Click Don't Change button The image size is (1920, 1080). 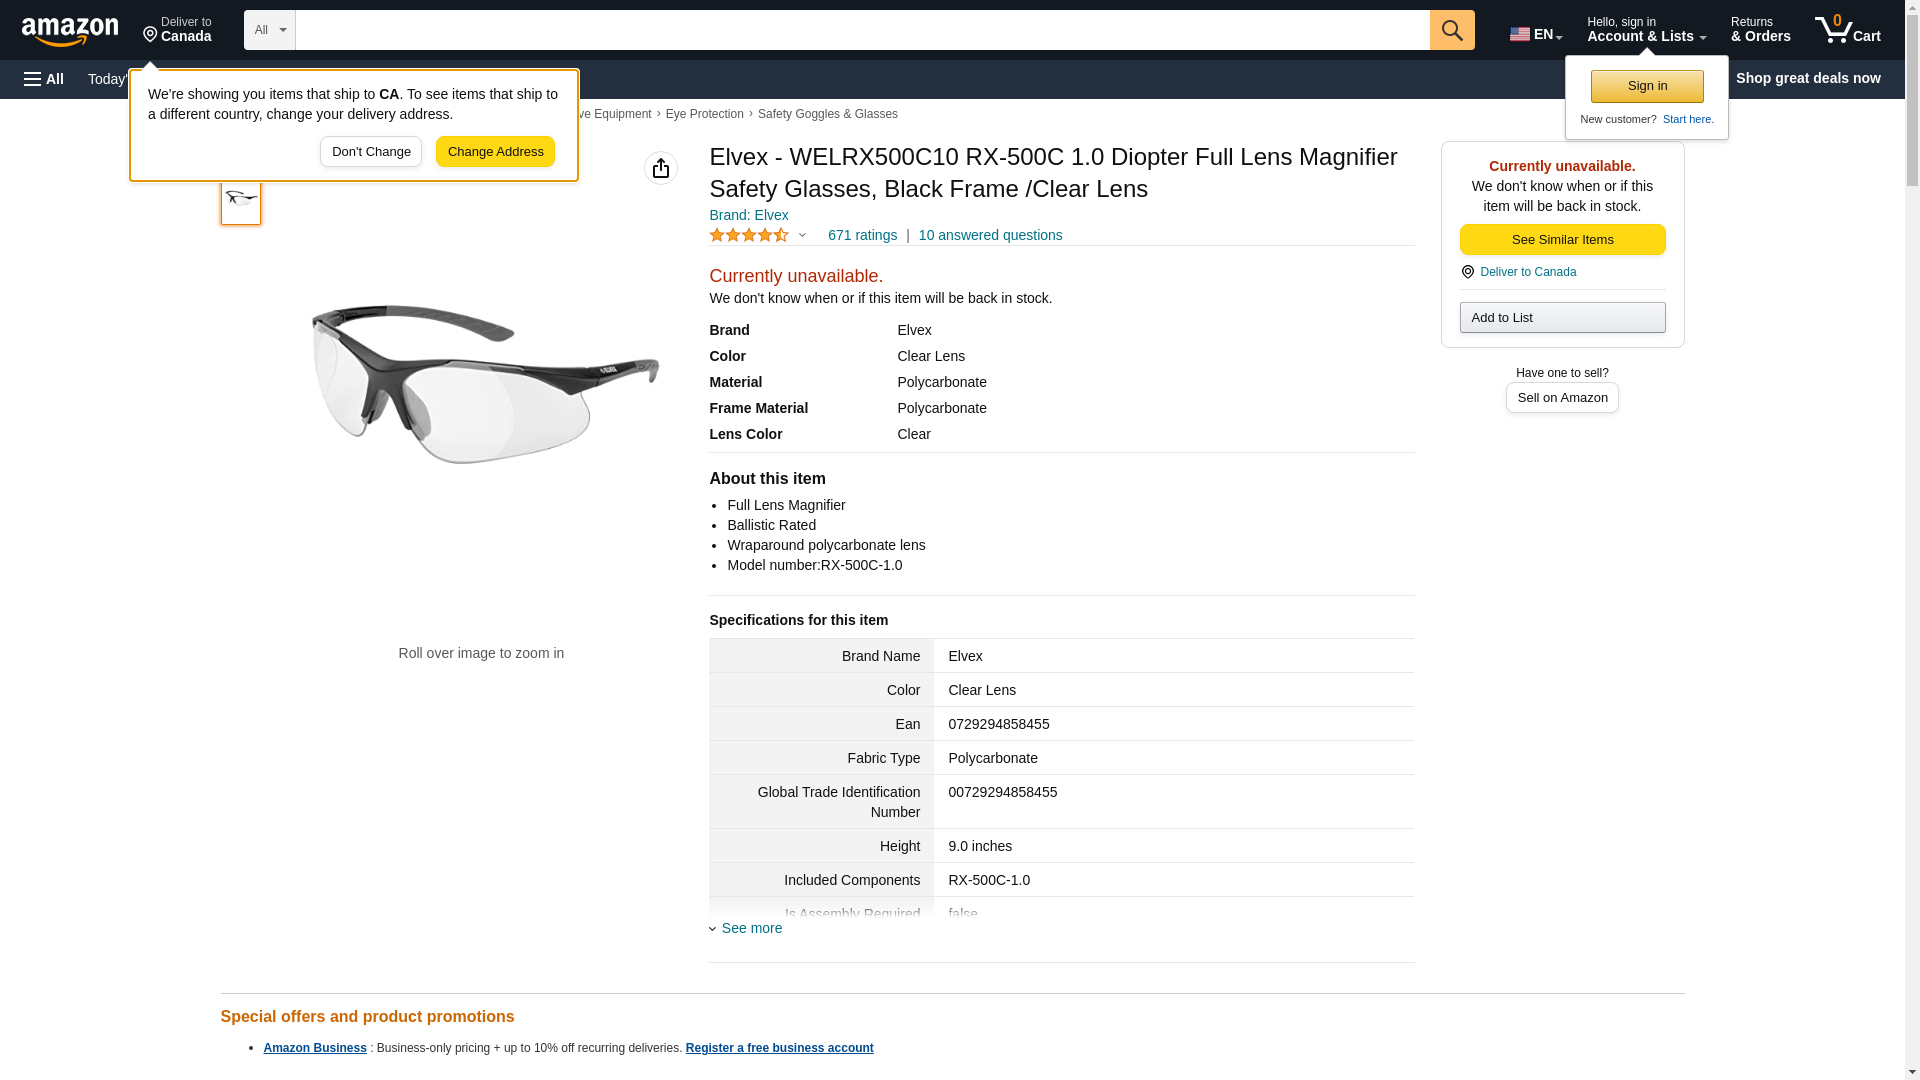371,152
